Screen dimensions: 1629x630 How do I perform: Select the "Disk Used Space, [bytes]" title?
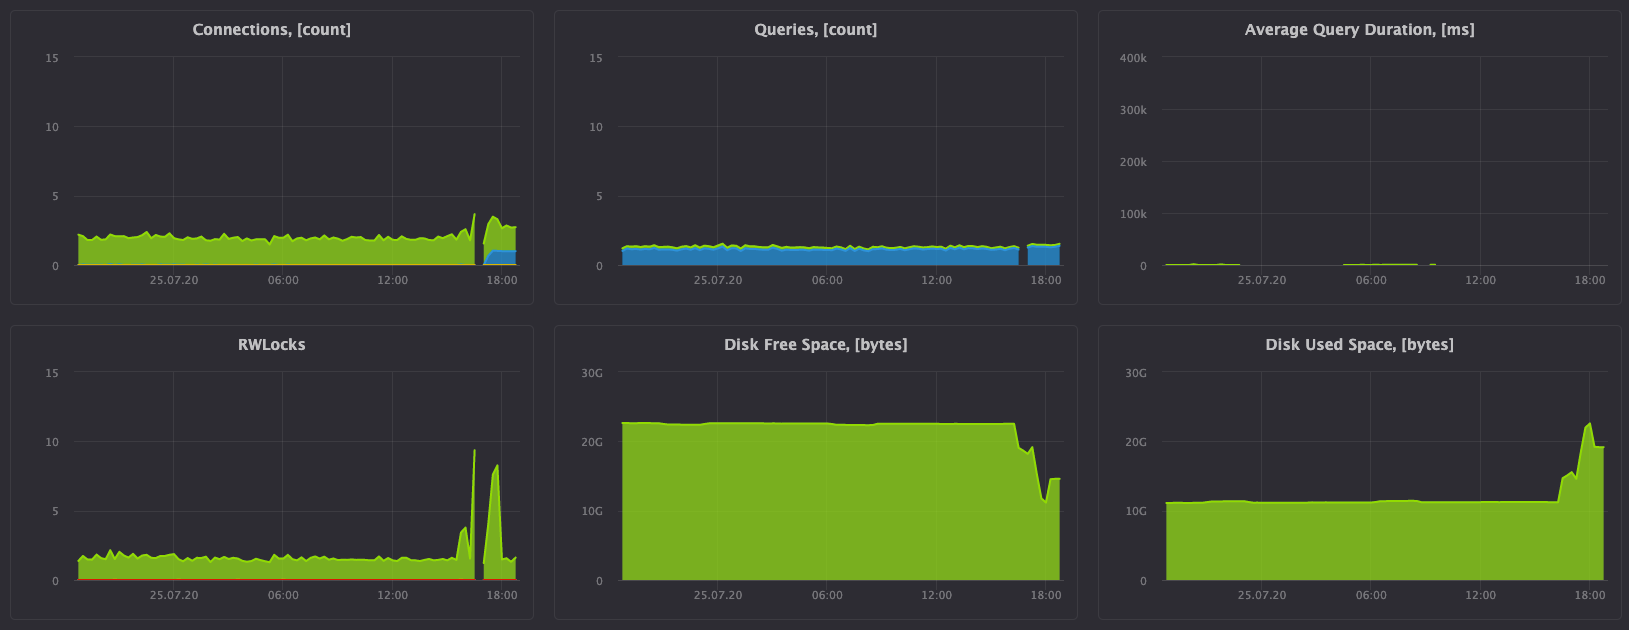[x=1360, y=345]
